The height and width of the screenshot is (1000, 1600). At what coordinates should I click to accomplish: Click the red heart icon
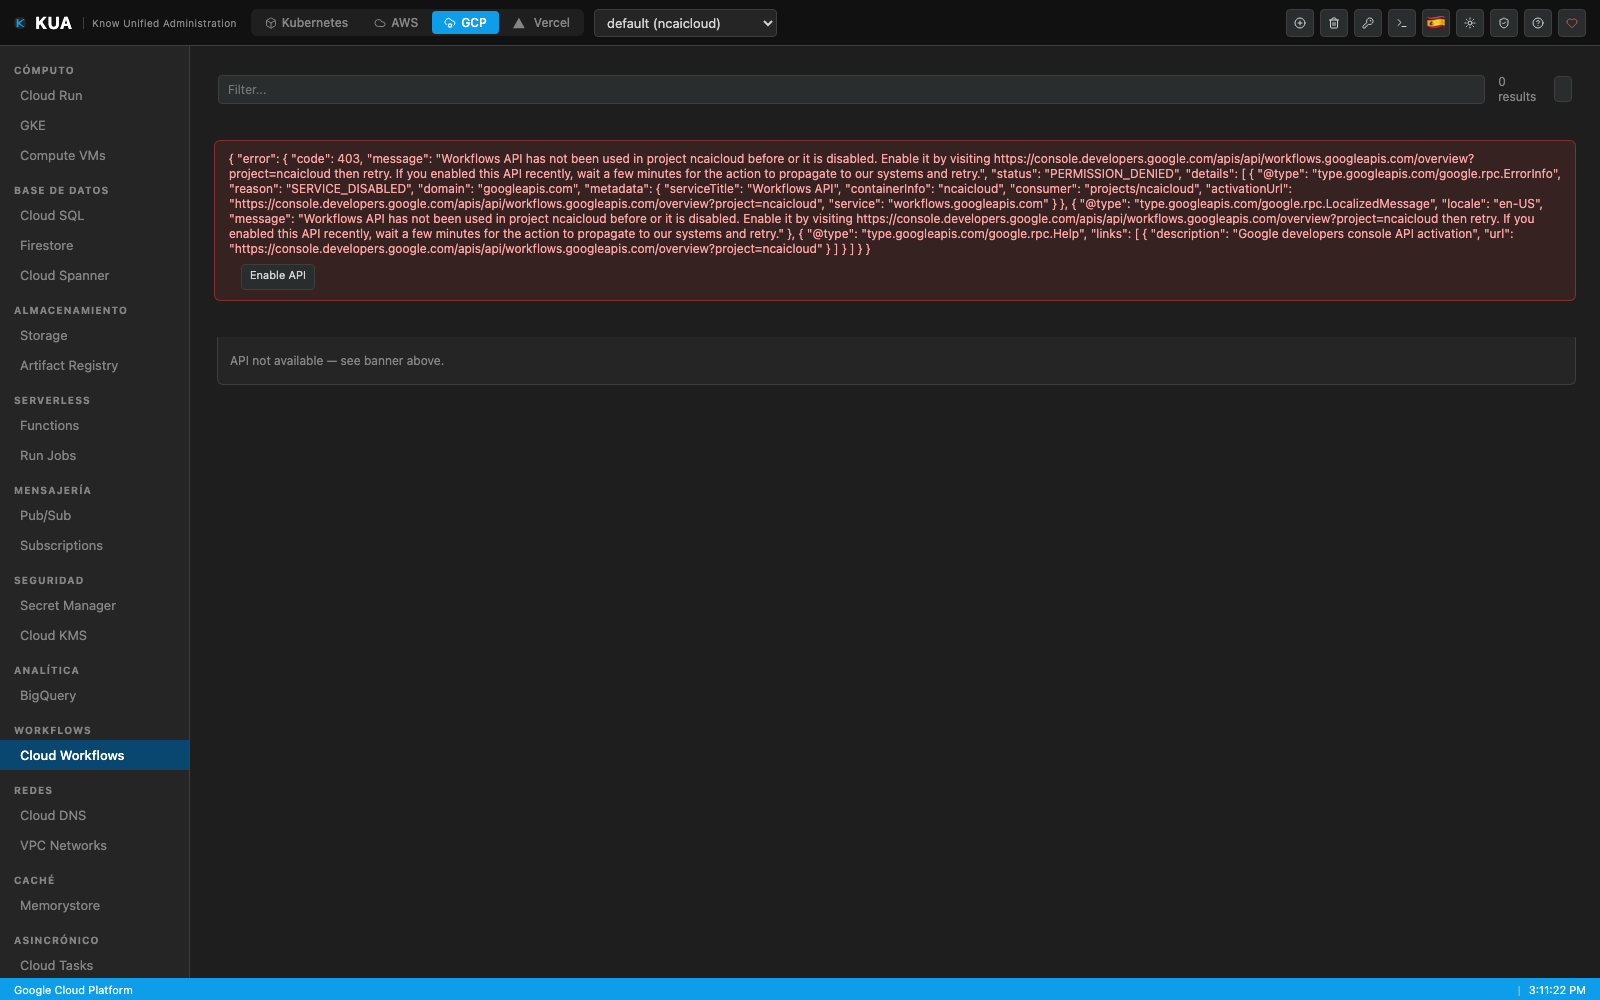point(1572,23)
